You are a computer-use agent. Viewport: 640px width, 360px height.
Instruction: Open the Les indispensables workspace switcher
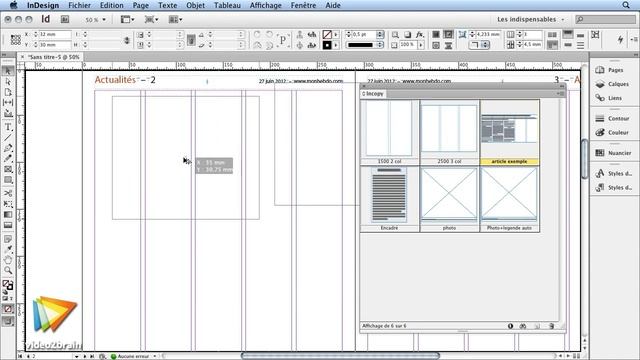(530, 19)
